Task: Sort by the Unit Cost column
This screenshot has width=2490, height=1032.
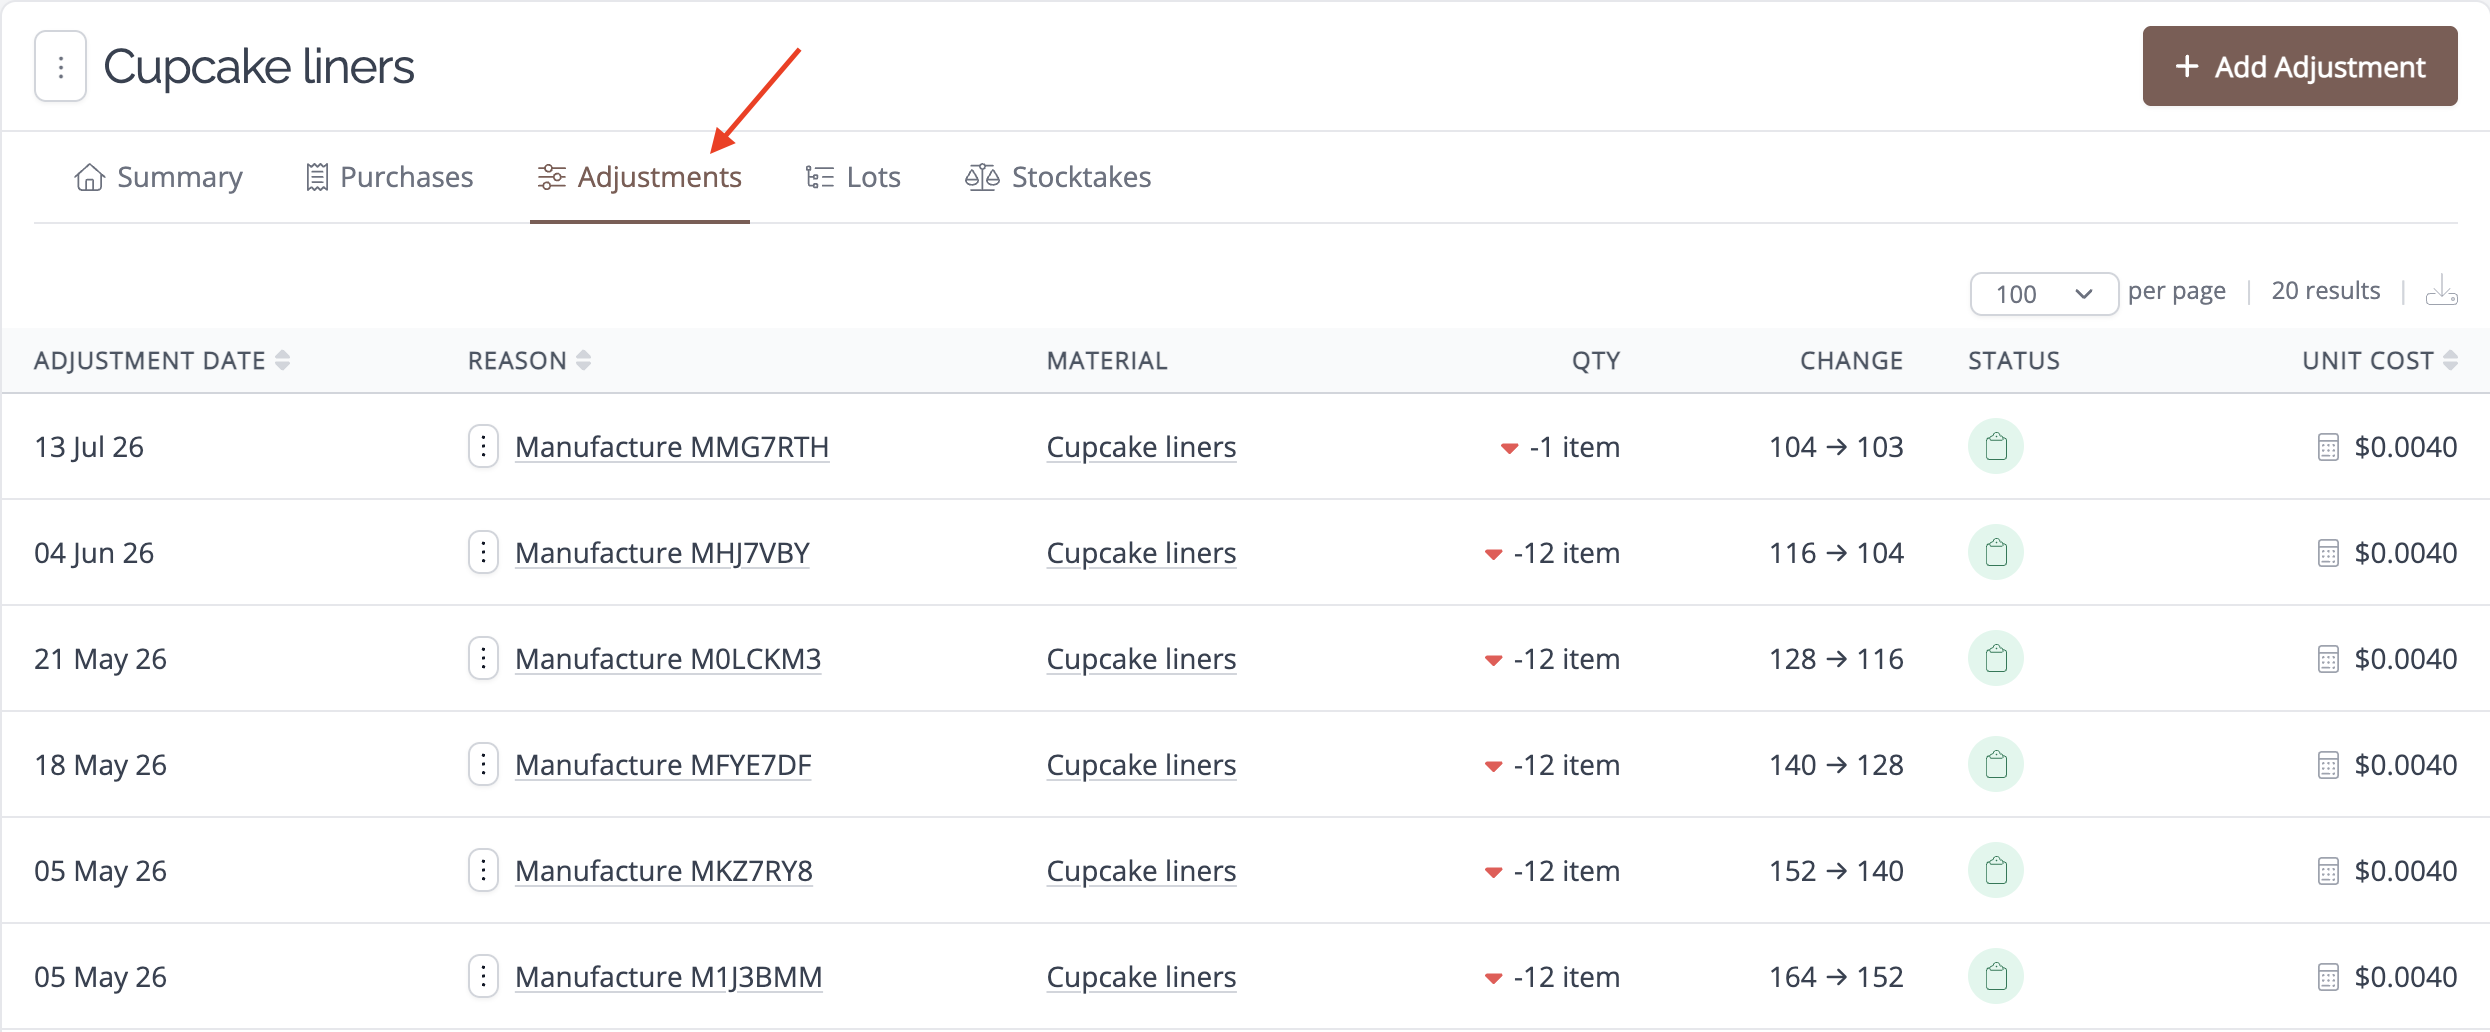Action: [2379, 360]
